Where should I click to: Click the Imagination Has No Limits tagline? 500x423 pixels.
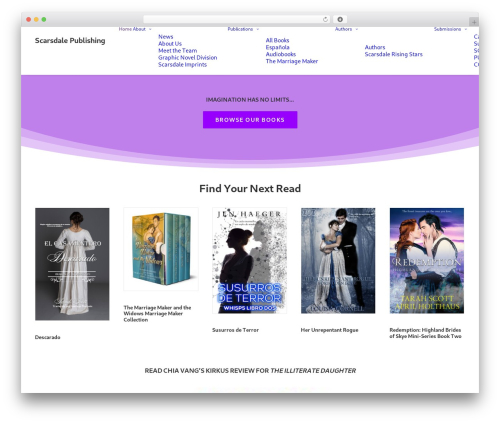(x=250, y=100)
